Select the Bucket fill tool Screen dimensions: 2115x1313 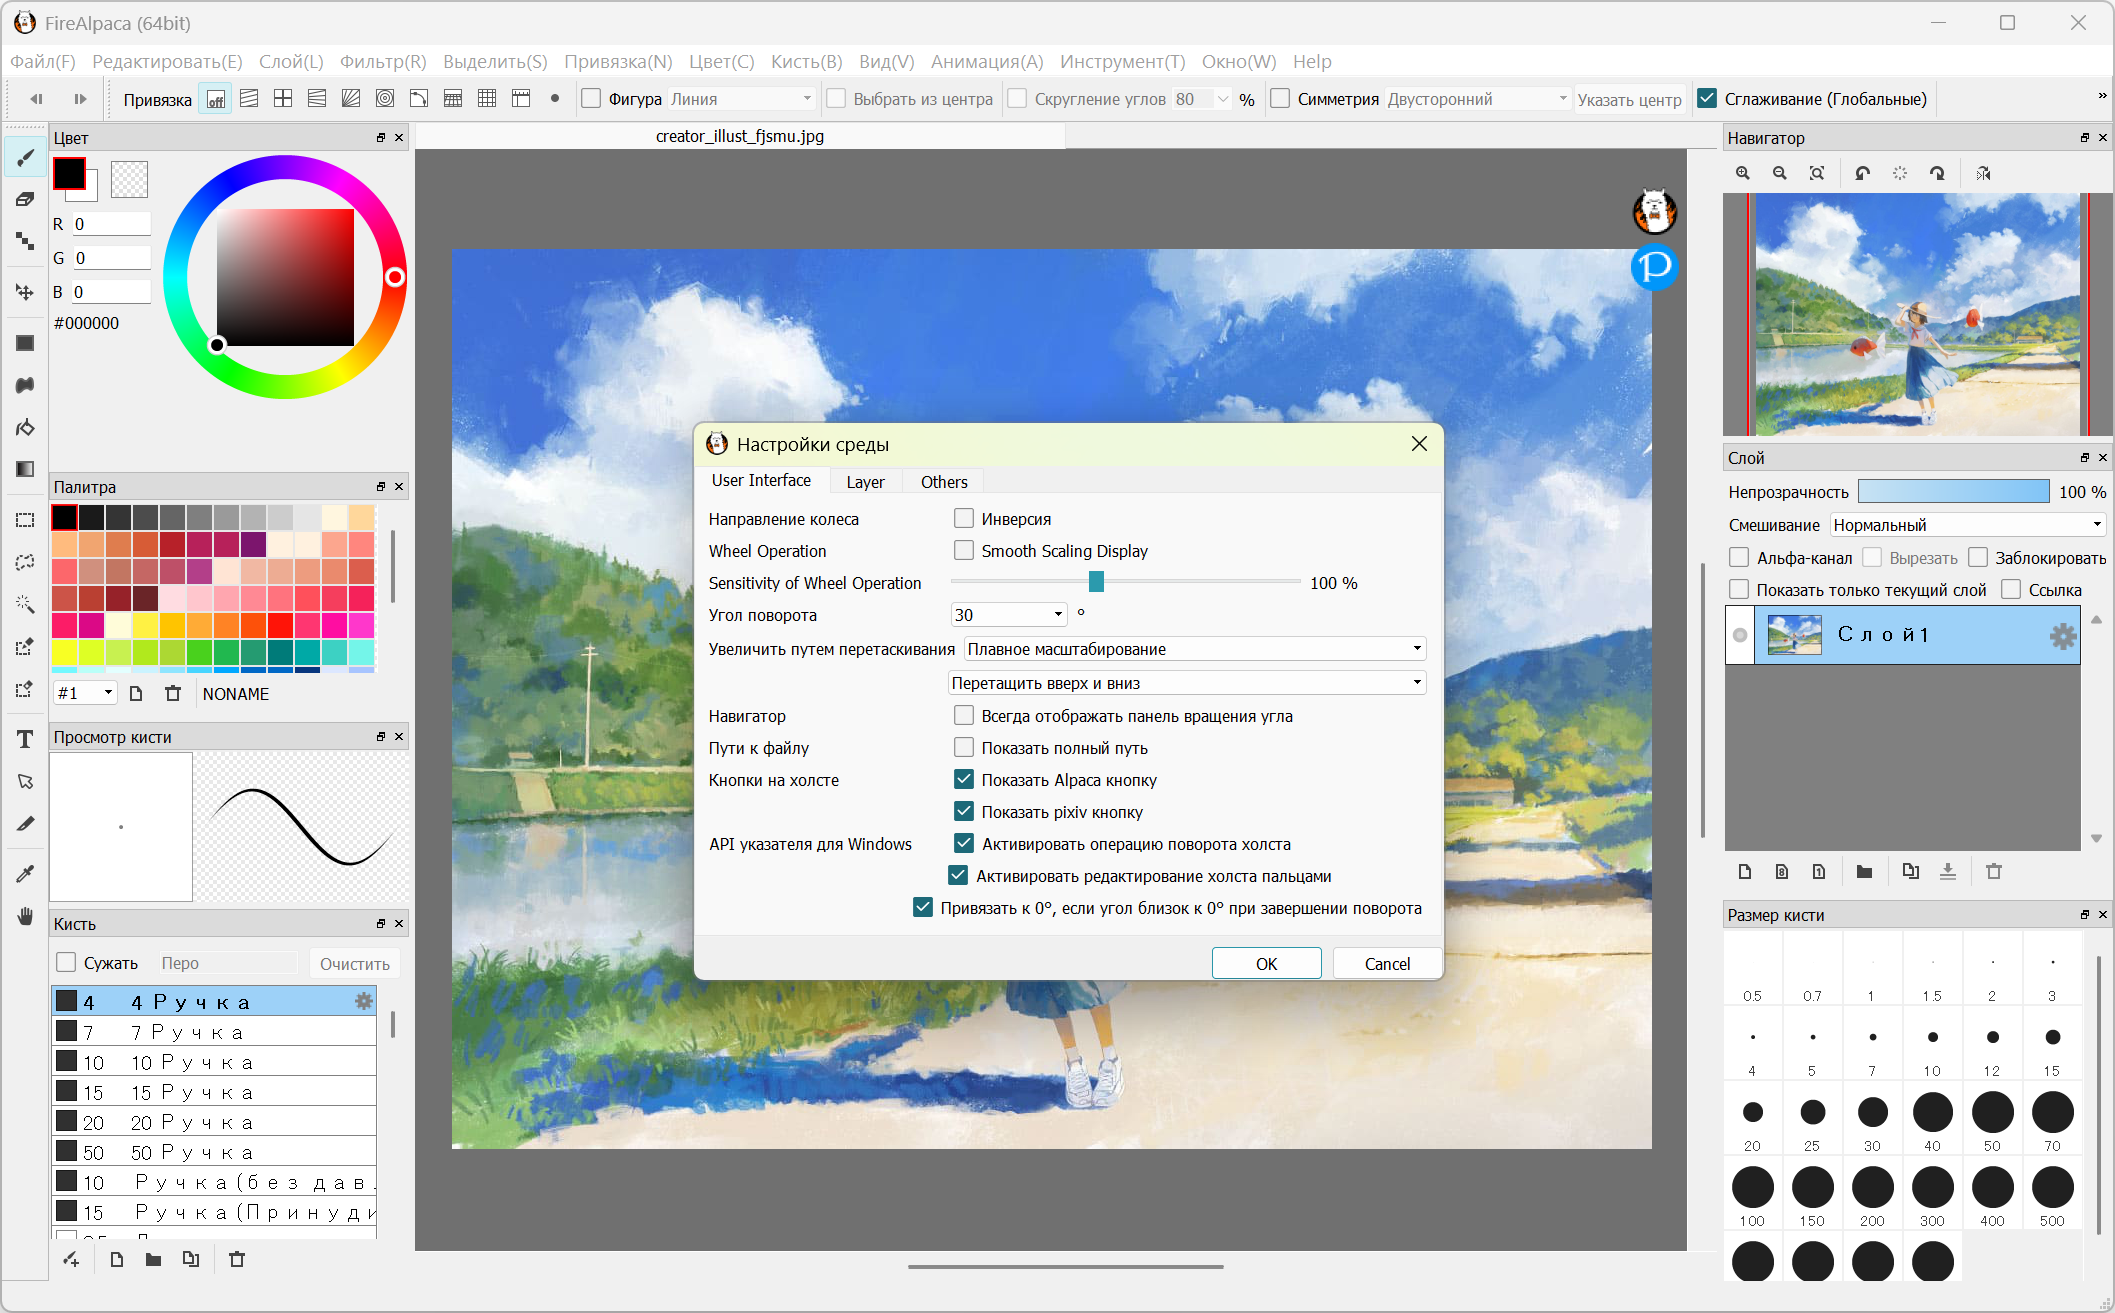pyautogui.click(x=25, y=428)
